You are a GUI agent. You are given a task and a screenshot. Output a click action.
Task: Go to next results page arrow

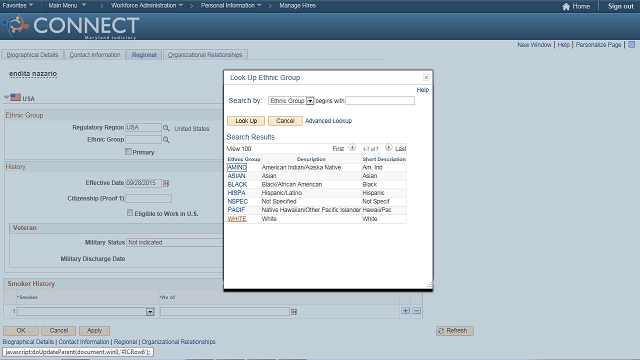coord(389,148)
